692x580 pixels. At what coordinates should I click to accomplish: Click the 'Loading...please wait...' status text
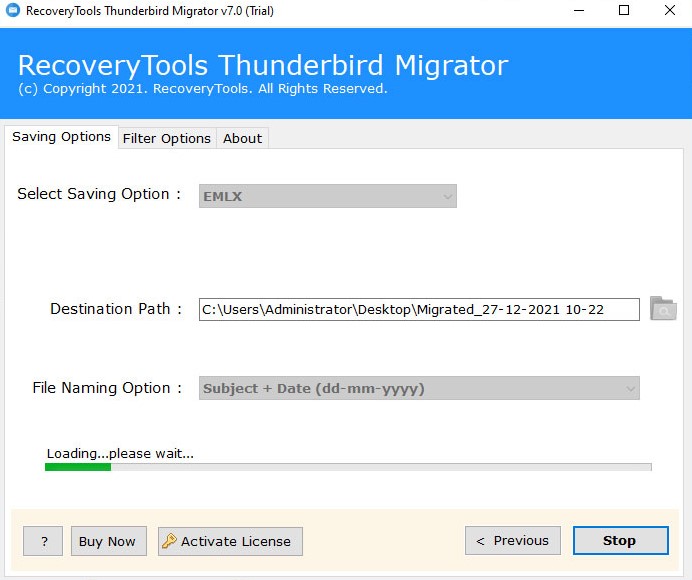(120, 453)
